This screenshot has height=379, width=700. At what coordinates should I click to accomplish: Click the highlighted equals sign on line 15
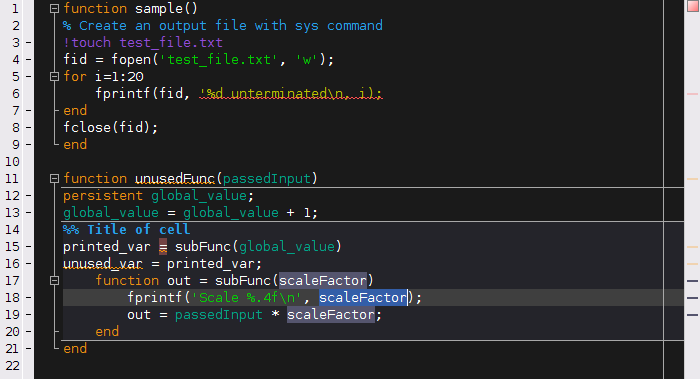163,247
